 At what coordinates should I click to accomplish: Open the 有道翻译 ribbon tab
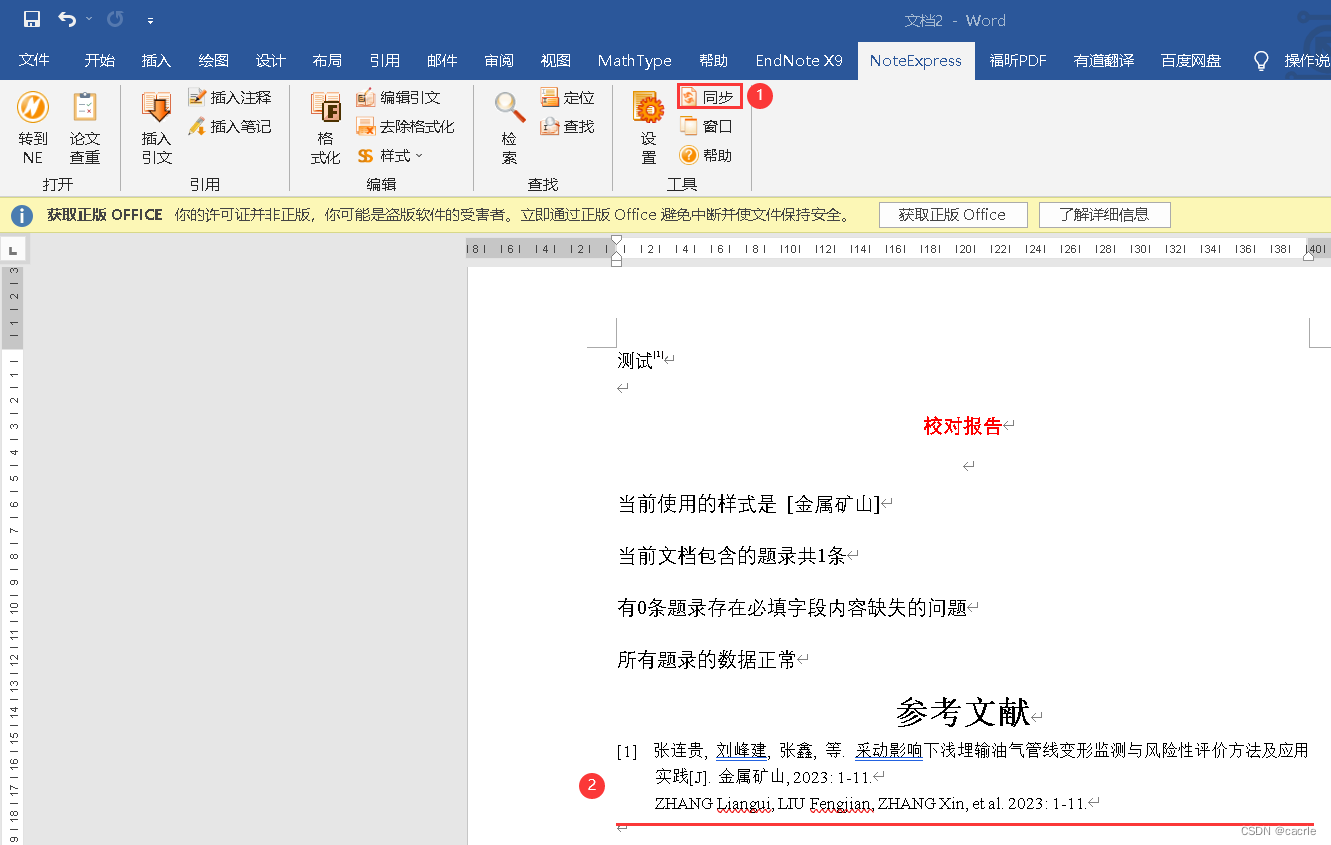click(x=1104, y=60)
